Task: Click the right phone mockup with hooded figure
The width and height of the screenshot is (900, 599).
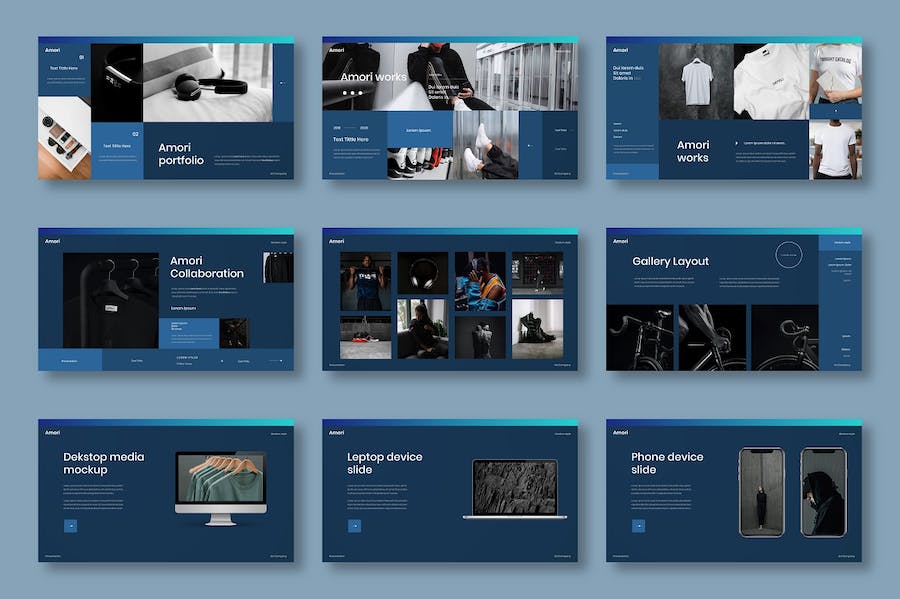Action: 823,491
